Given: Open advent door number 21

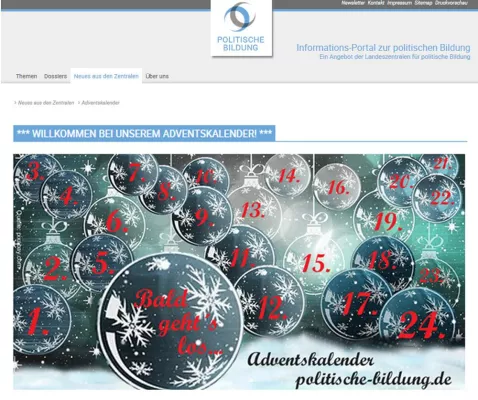Looking at the screenshot, I should click(442, 164).
